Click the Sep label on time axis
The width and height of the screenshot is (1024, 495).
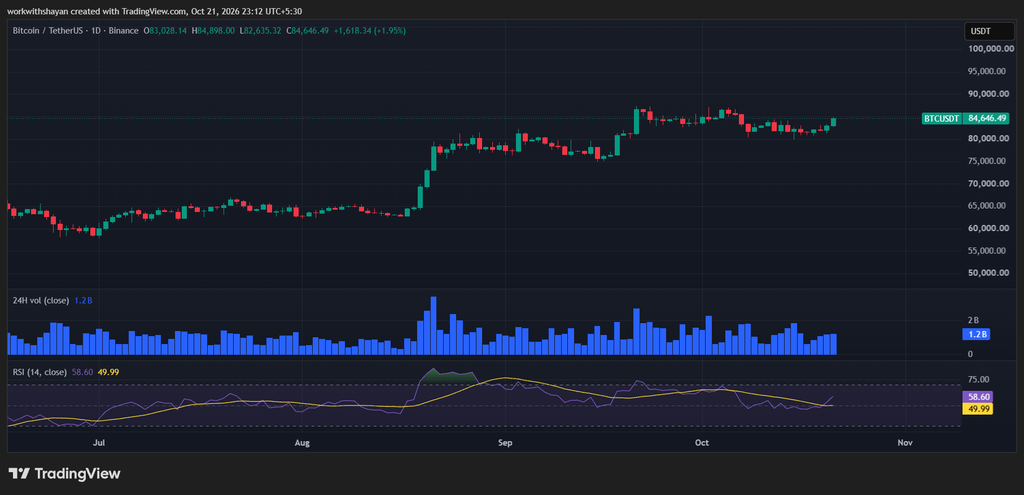pos(505,443)
